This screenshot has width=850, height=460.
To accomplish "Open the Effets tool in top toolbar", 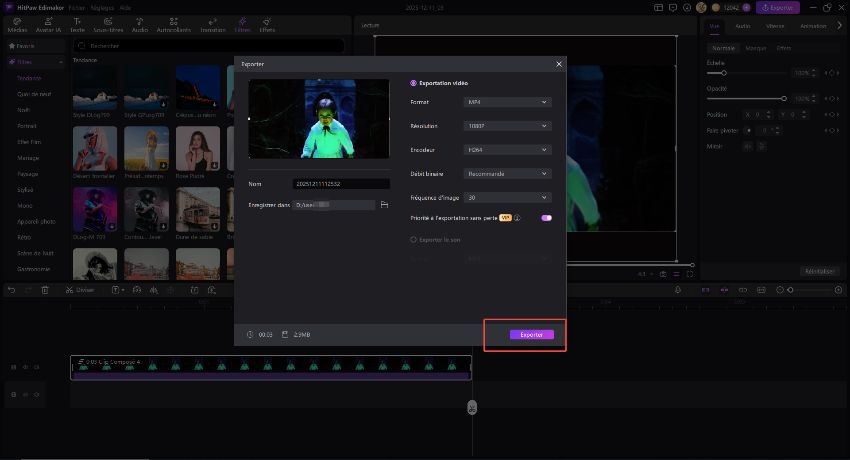I will tap(267, 25).
